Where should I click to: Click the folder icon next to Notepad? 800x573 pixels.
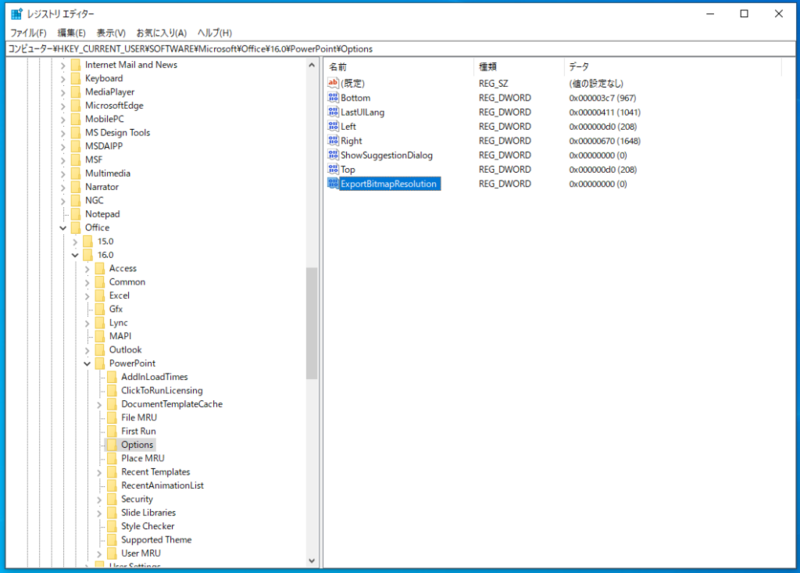76,214
